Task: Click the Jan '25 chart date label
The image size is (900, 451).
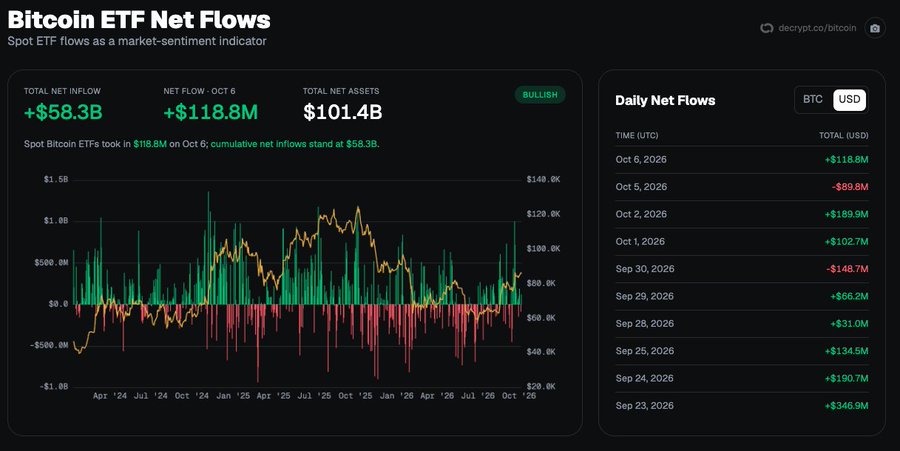Action: 233,396
